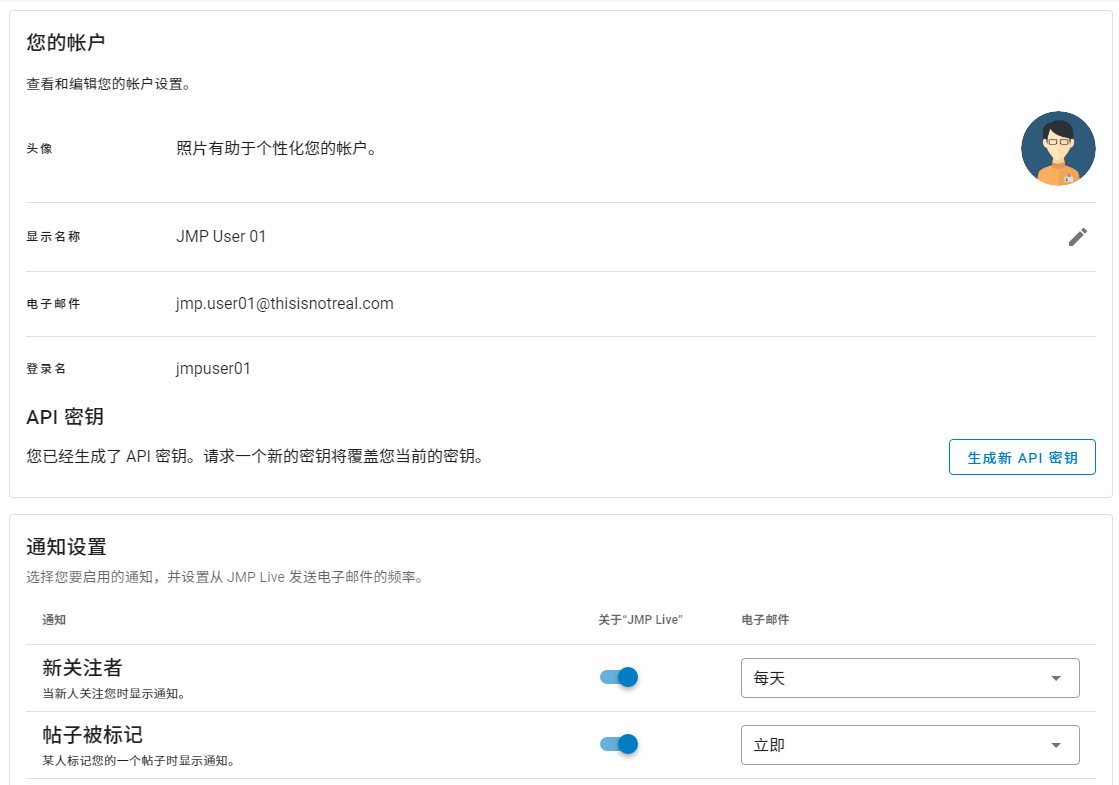Open the "立即" email frequency dropdown
1119x785 pixels.
tap(909, 744)
